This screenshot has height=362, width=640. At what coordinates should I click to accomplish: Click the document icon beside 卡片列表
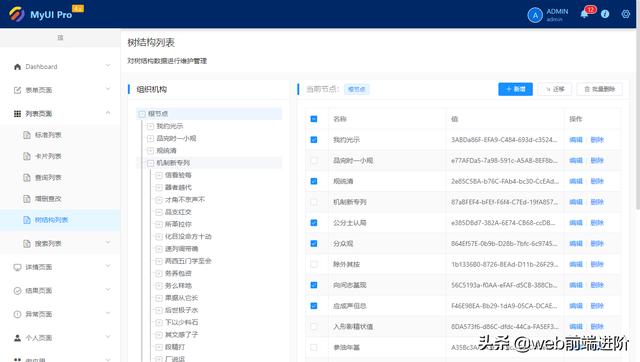coord(27,156)
